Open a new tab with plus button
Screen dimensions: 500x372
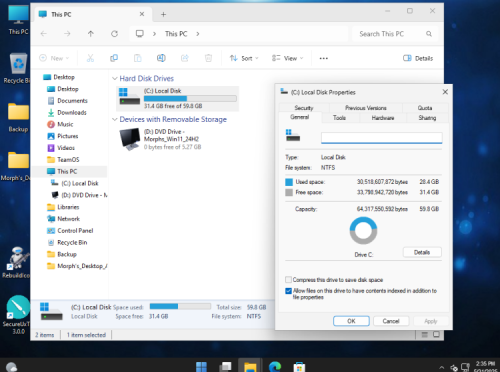163,14
